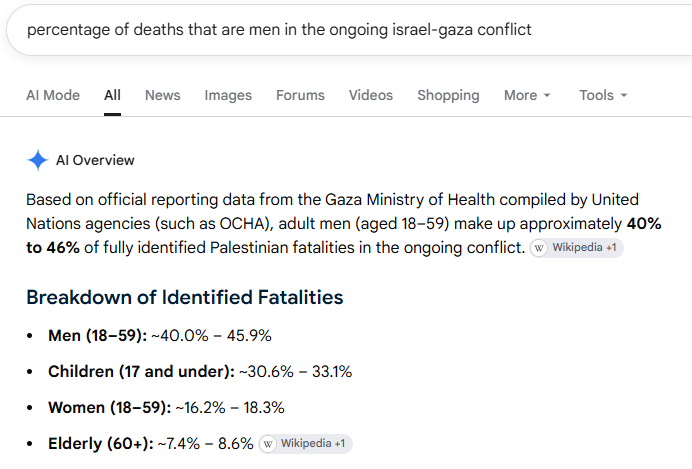Open the Forums tab

click(x=301, y=95)
